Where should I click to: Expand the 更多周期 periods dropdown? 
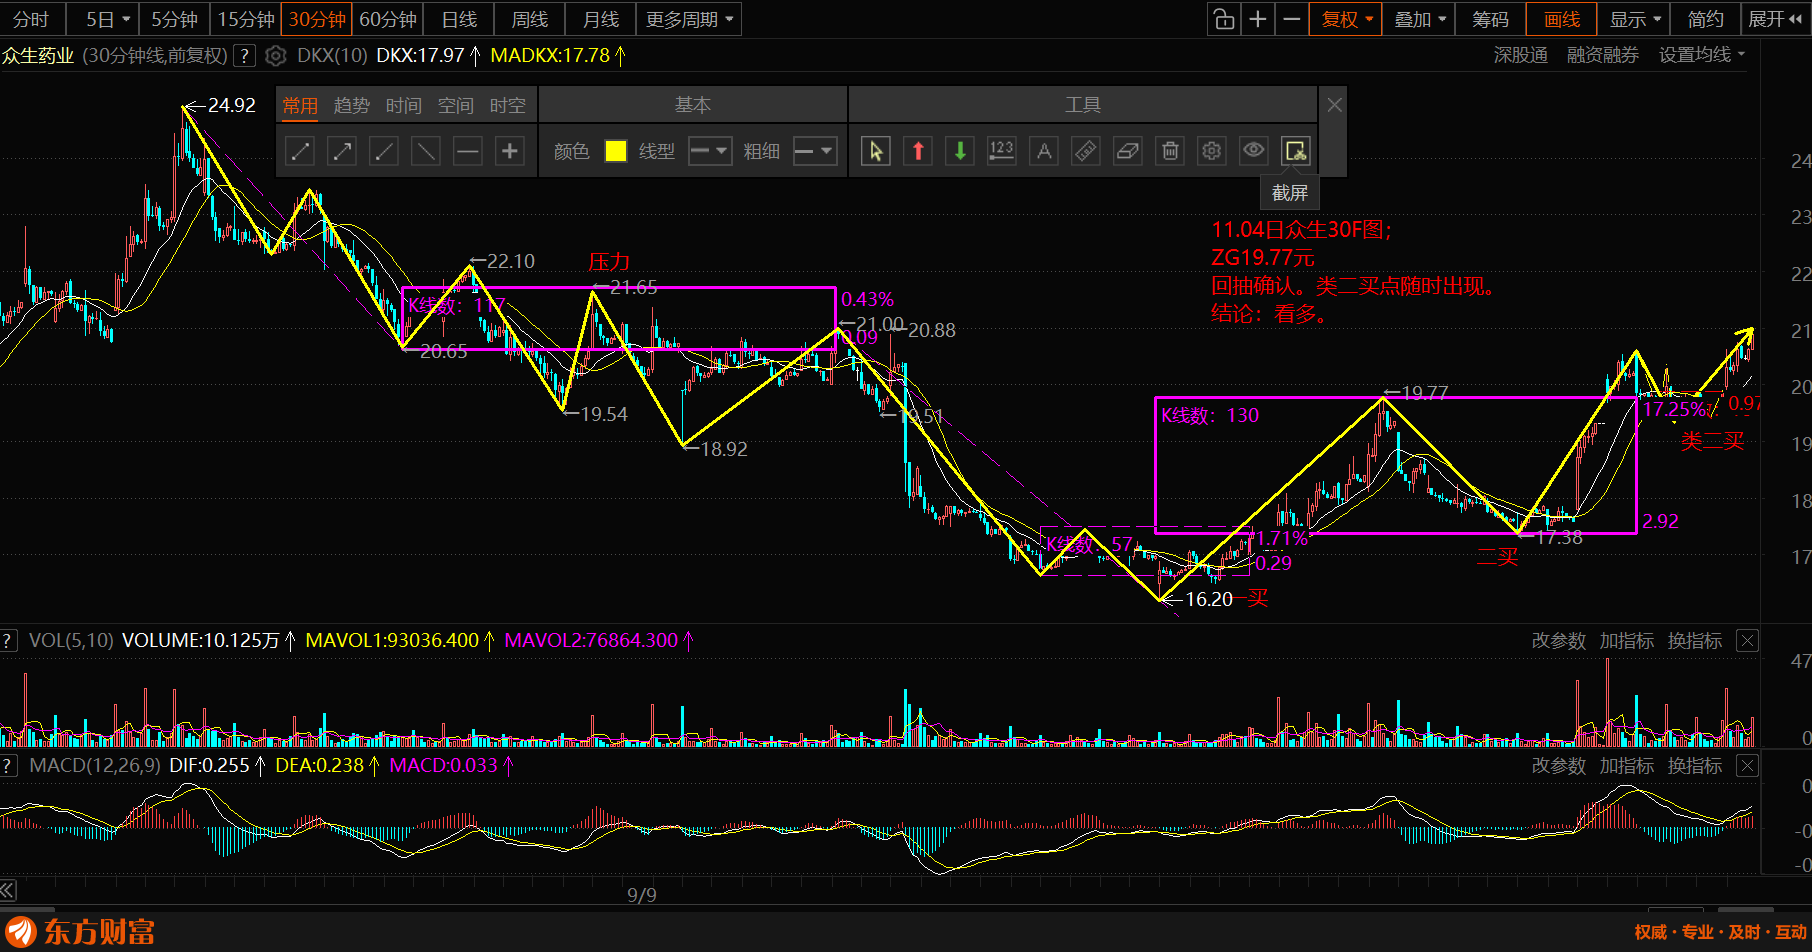(x=690, y=19)
